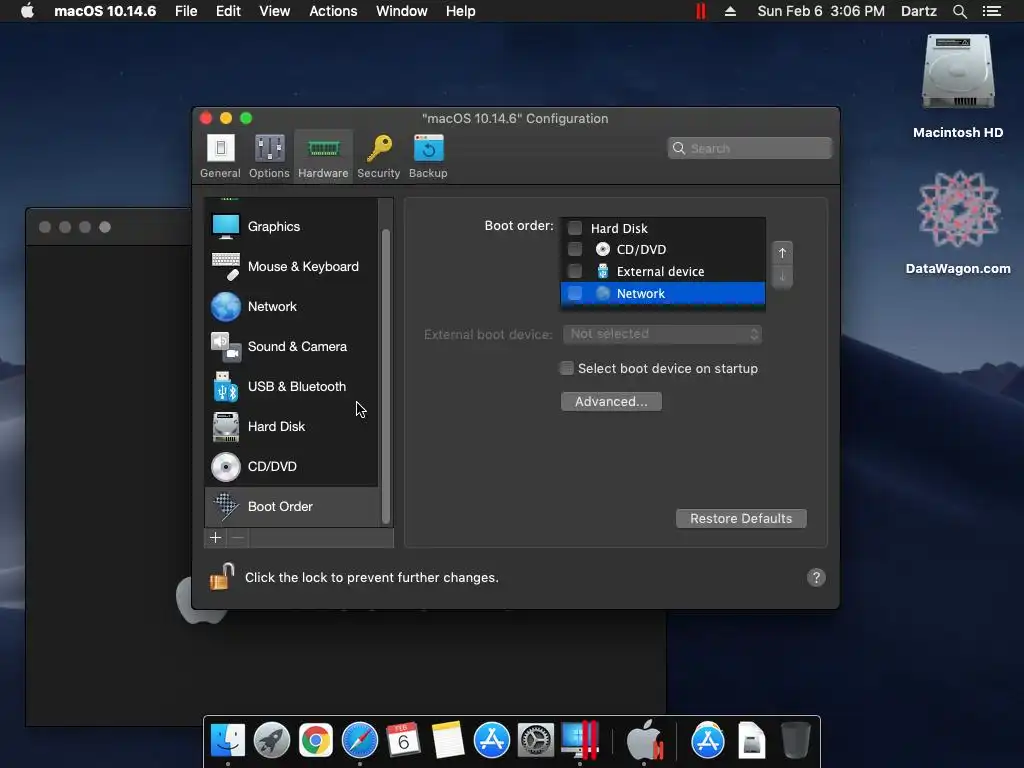Select Sound & Camera in sidebar
Screen dimensions: 1024x768
click(291, 346)
